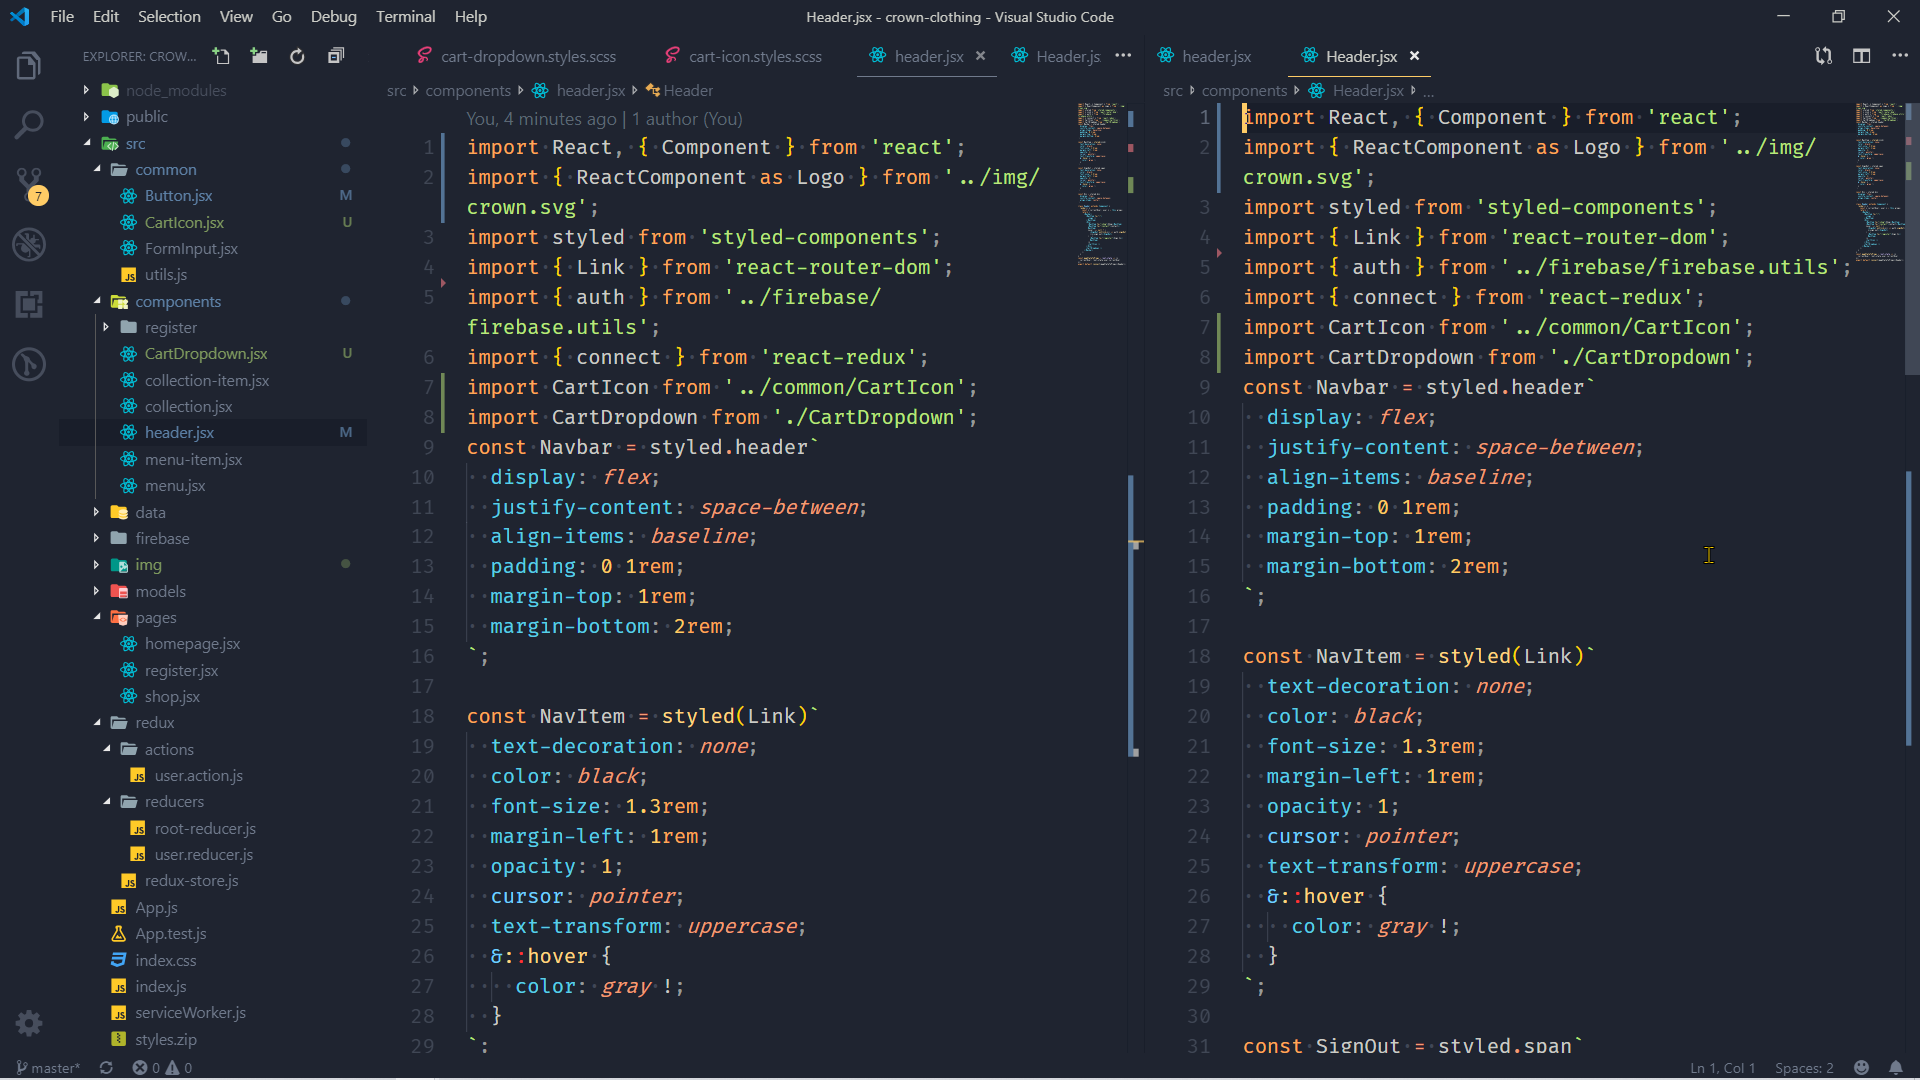Switch to the cart-dropdown.styles.scss tab
The height and width of the screenshot is (1080, 1920).
529,56
